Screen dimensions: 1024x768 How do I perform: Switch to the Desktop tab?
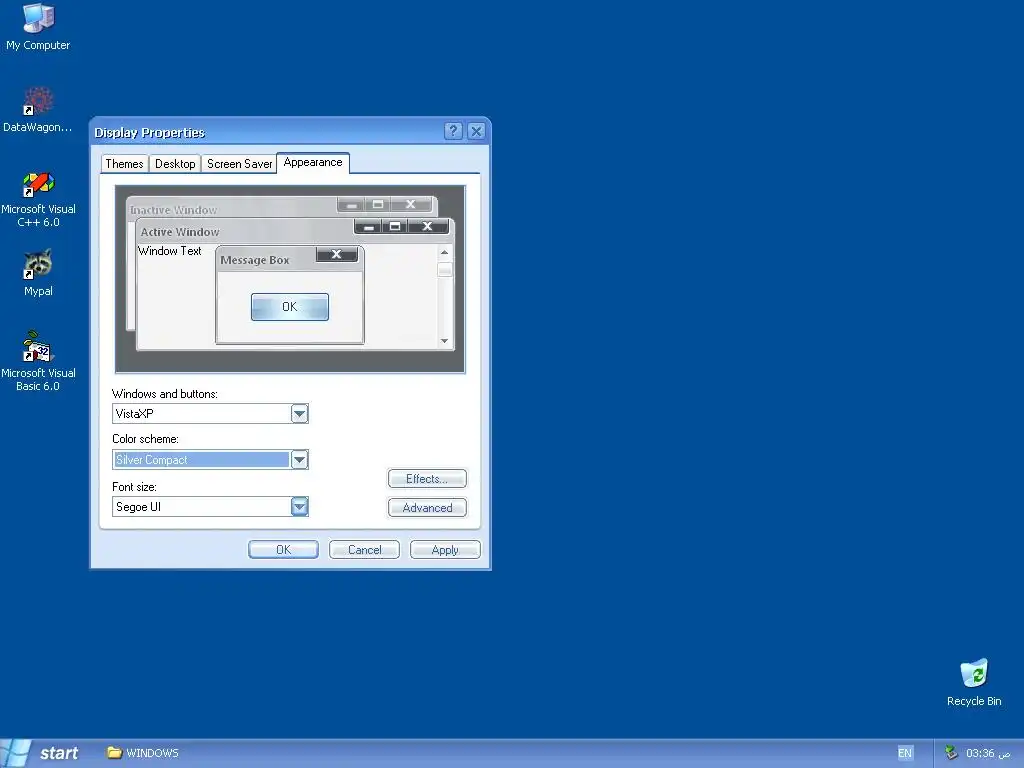pos(175,164)
